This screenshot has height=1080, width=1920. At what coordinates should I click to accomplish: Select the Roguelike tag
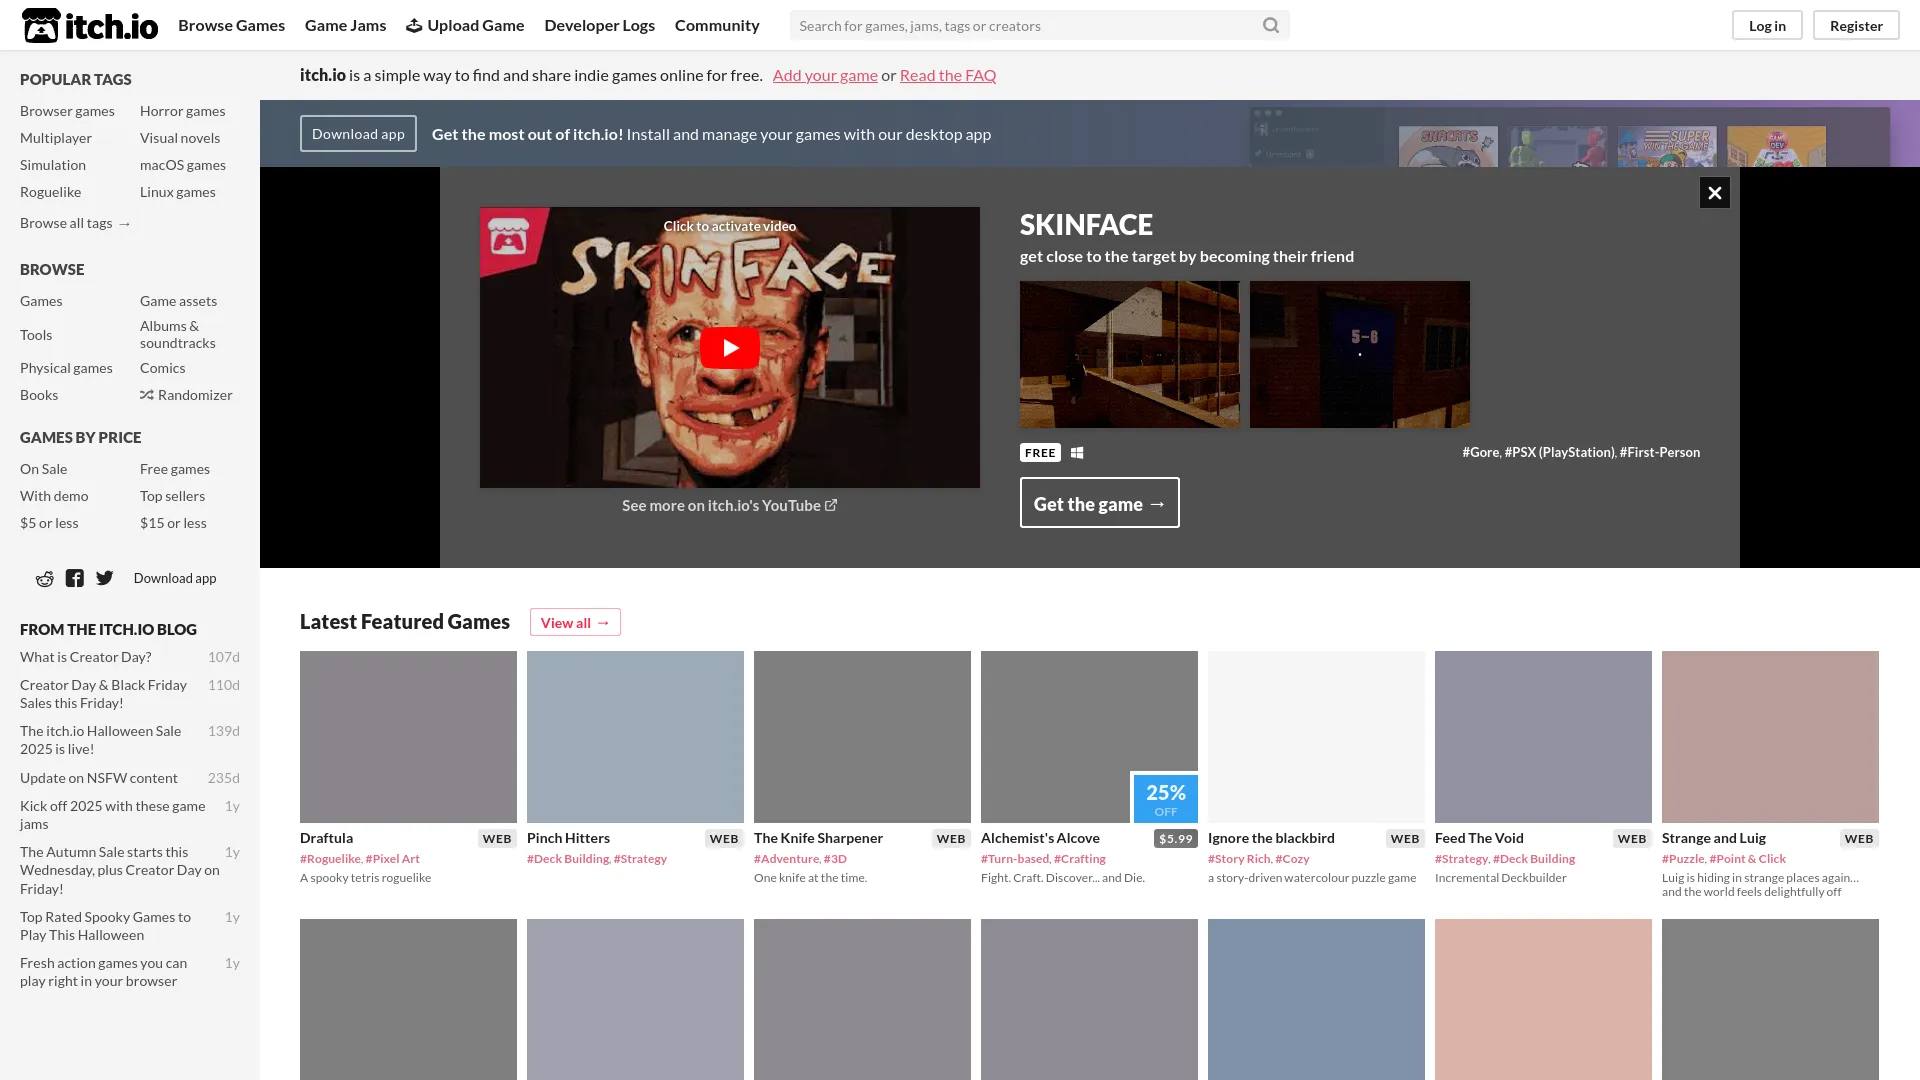pyautogui.click(x=50, y=192)
